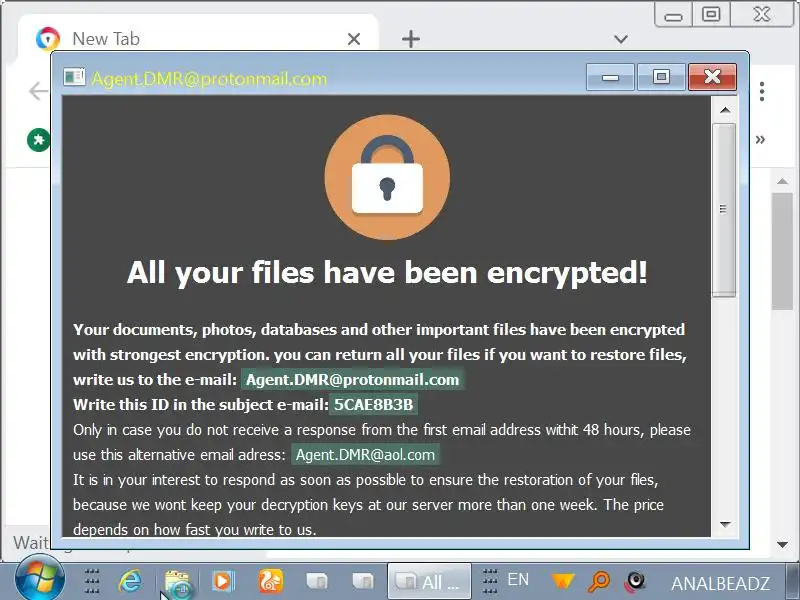Click the green extension icon in the bookmarks bar
This screenshot has height=600, width=800.
pos(39,140)
